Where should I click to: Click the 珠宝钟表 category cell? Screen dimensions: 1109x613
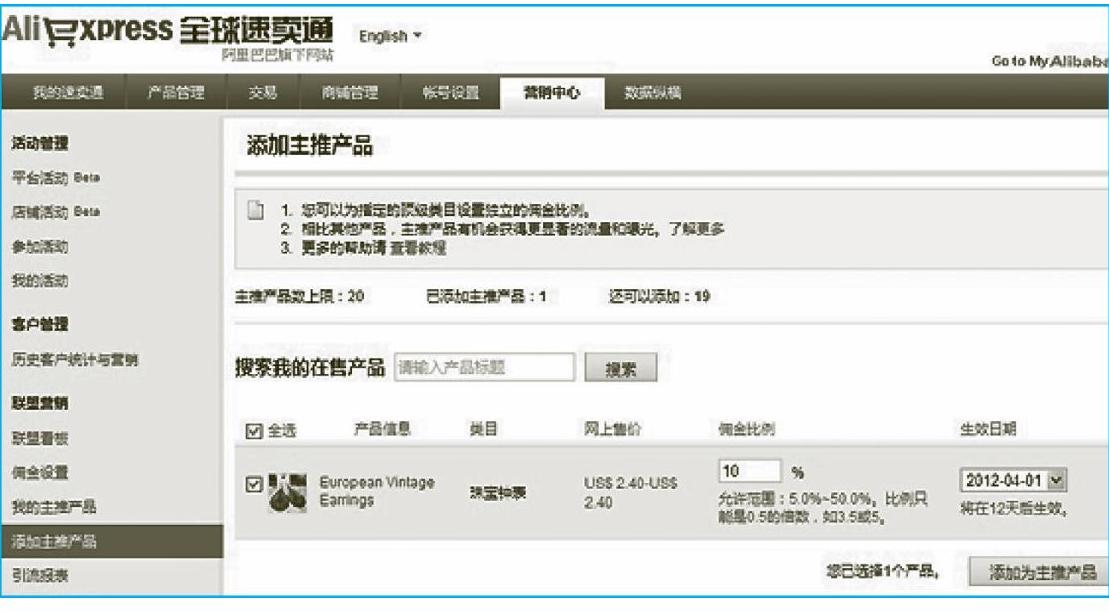[498, 493]
